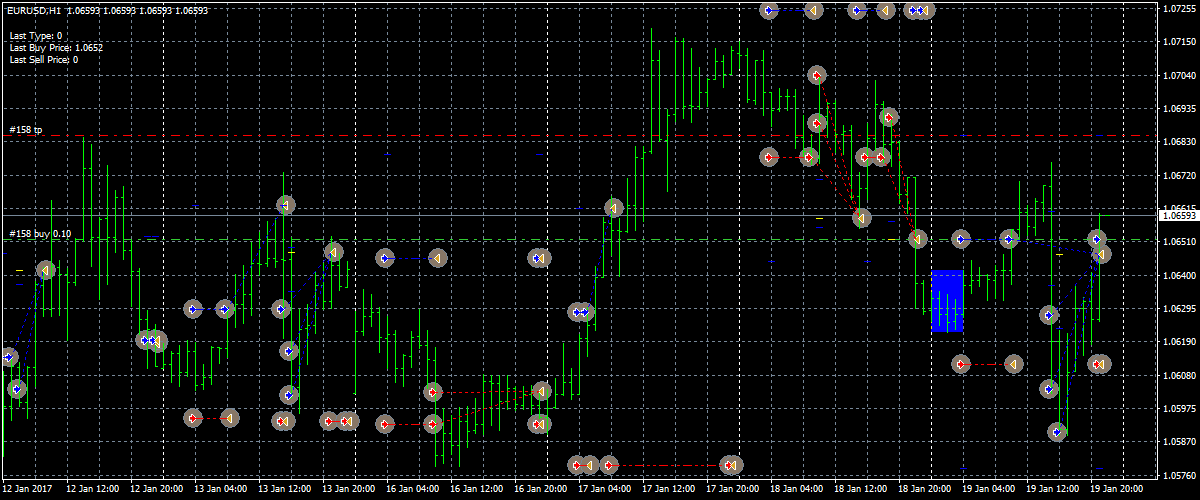Click the lowest blue buy arrow near 1.05870

pos(1057,432)
